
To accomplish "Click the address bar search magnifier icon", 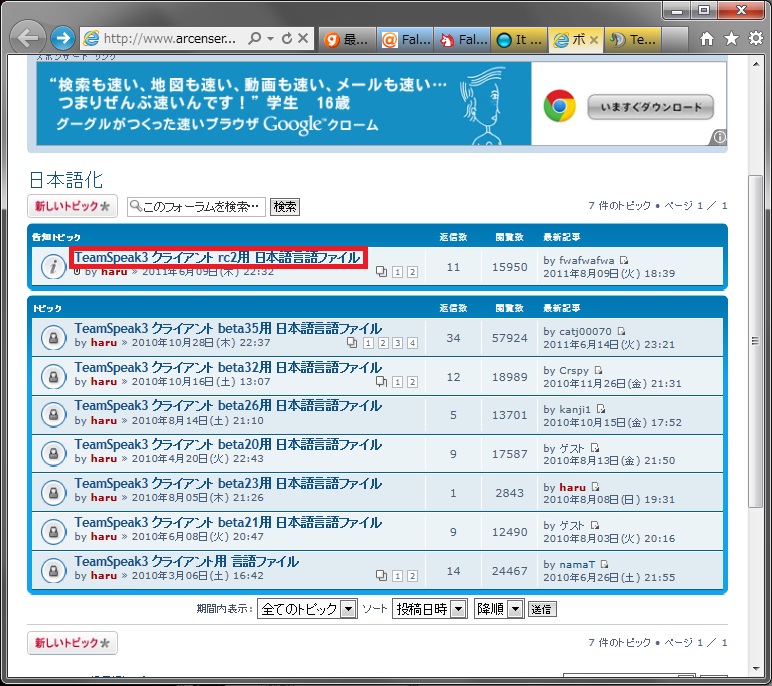I will 255,38.
